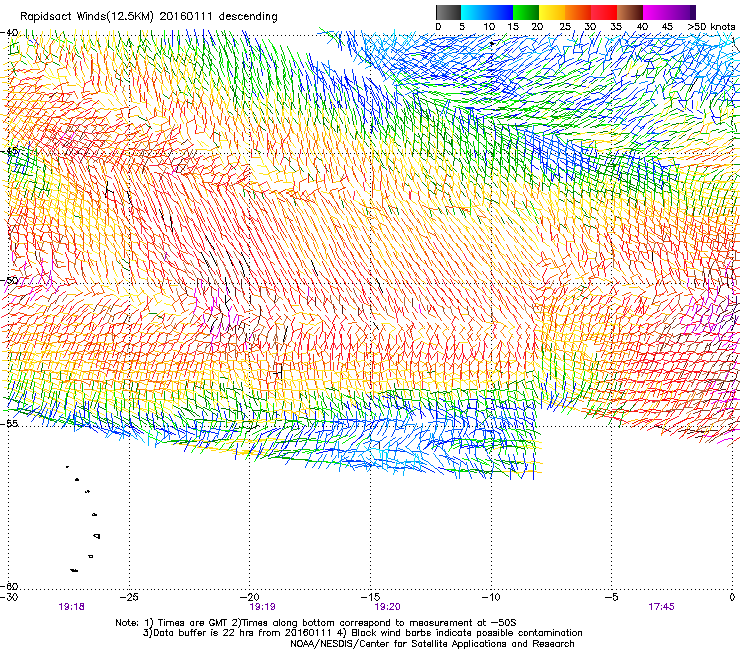Click the 0 longitude label at bottom right
This screenshot has height=650, width=740.
[732, 597]
